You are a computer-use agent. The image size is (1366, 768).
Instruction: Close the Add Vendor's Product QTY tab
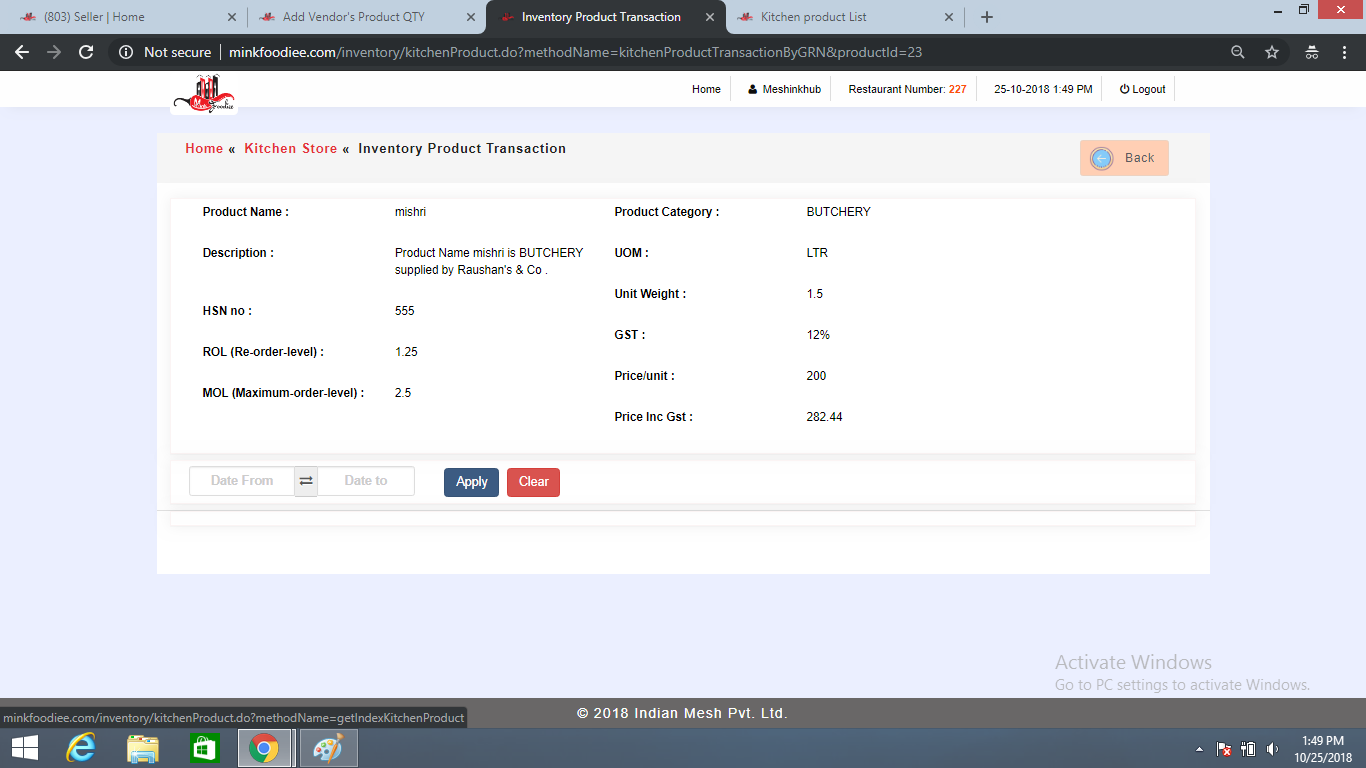pyautogui.click(x=471, y=17)
